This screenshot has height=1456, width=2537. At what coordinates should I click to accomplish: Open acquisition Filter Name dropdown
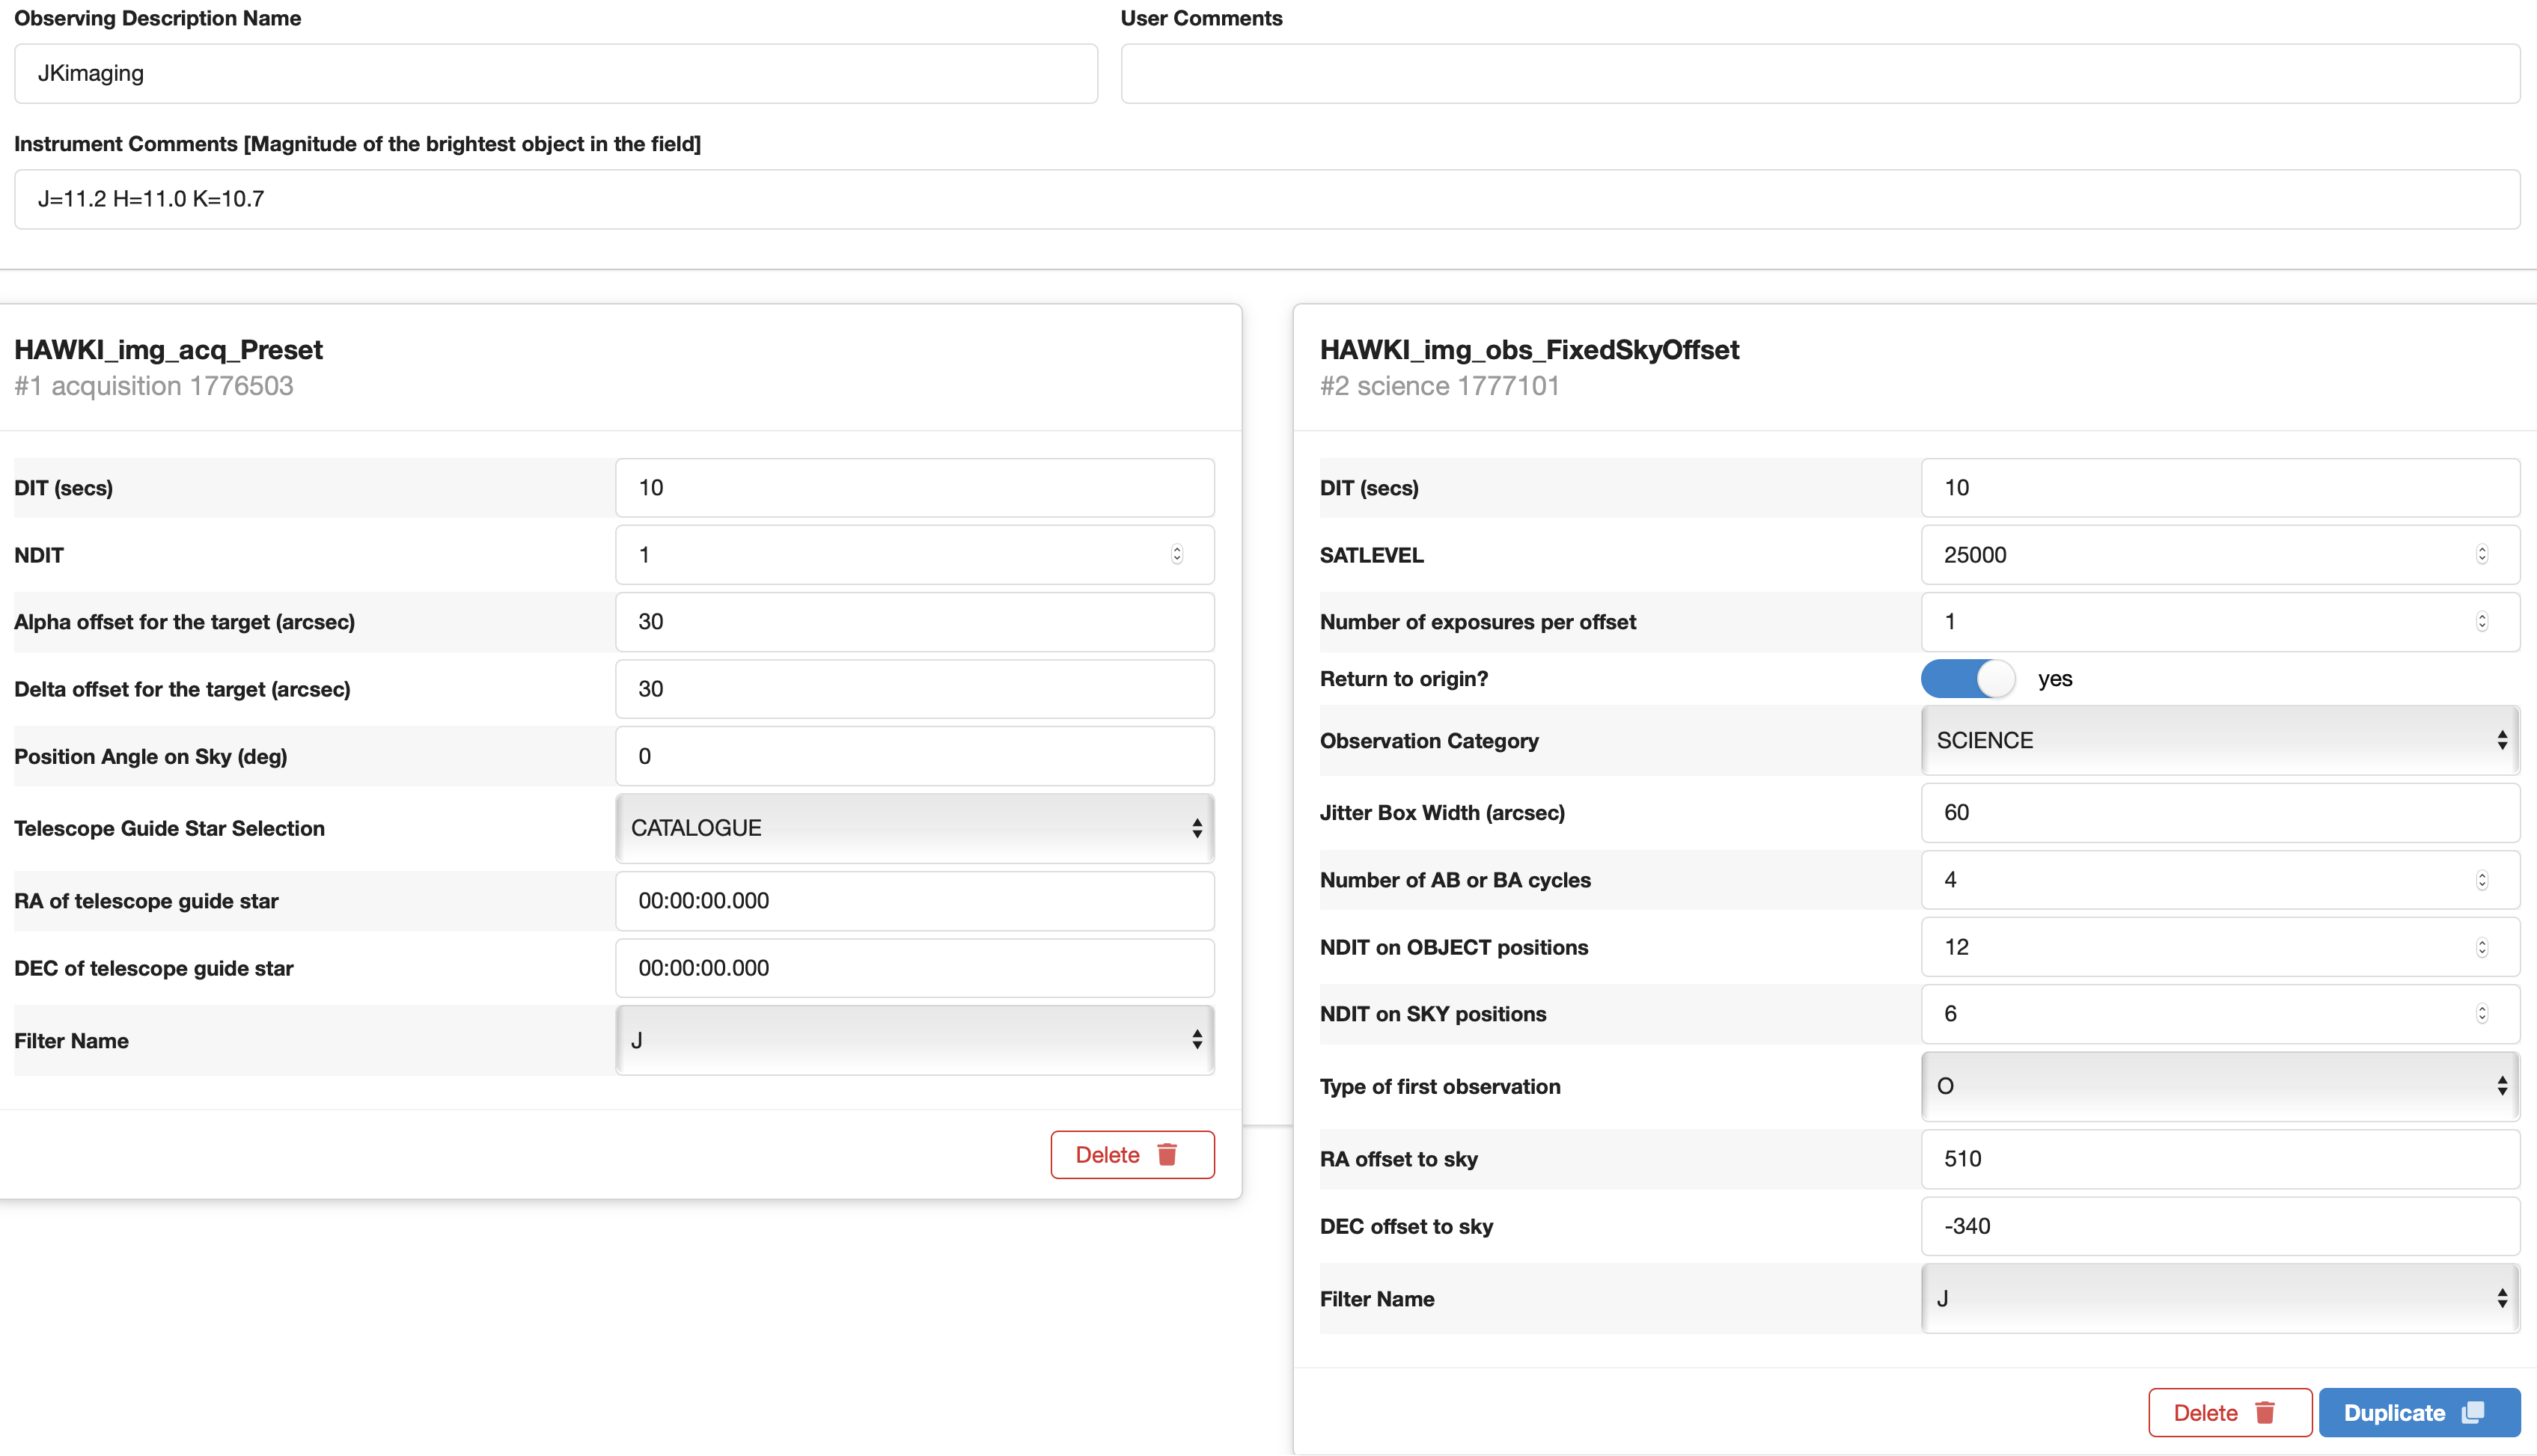(x=914, y=1041)
